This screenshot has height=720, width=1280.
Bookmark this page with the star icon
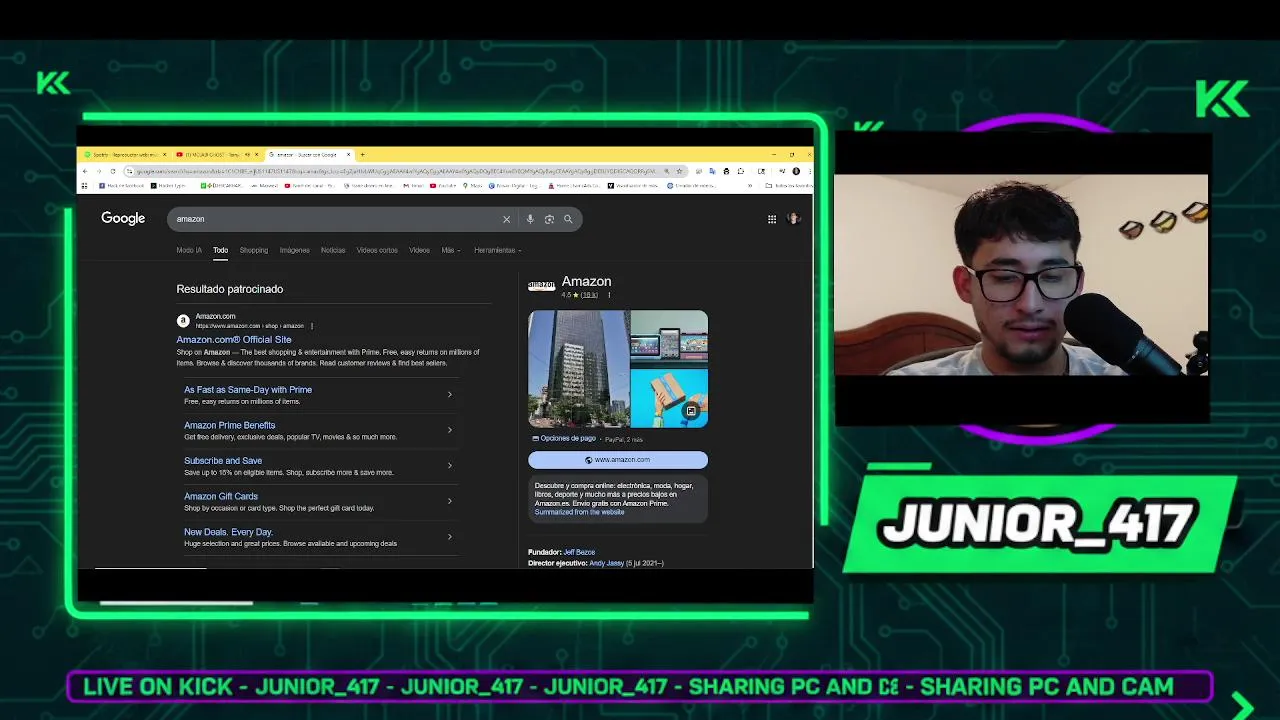tap(679, 171)
